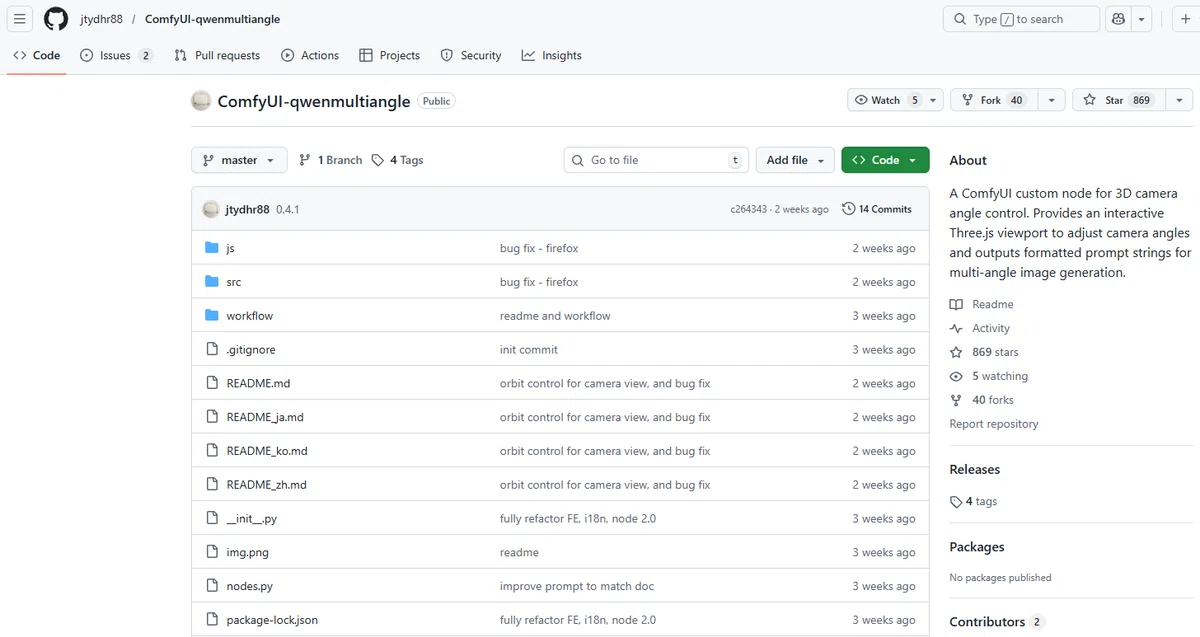View 14 Commits history
The width and height of the screenshot is (1200, 637).
[877, 209]
